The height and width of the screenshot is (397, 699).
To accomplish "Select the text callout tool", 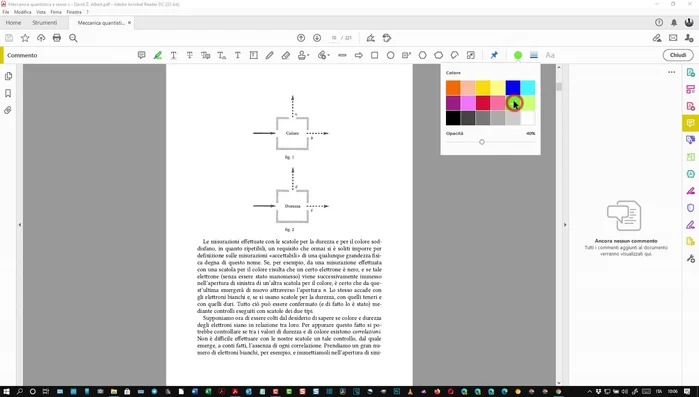I will (x=407, y=55).
